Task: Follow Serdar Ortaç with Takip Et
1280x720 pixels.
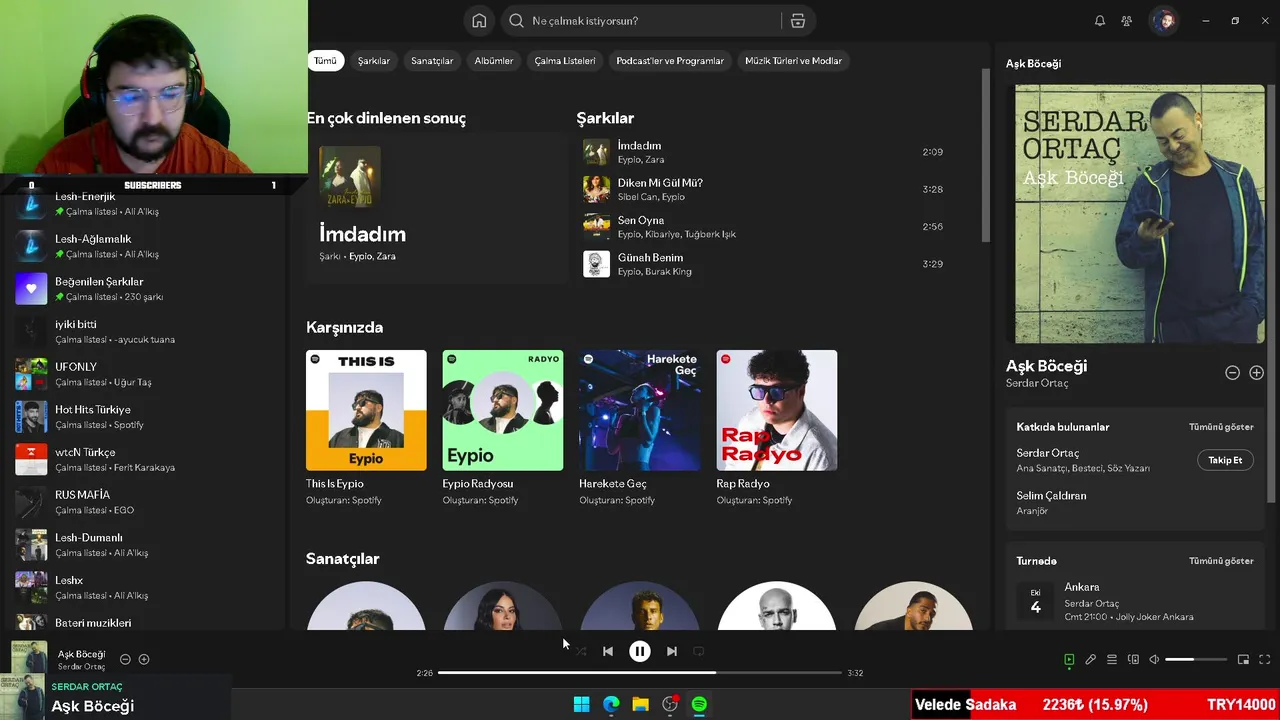Action: coord(1225,460)
